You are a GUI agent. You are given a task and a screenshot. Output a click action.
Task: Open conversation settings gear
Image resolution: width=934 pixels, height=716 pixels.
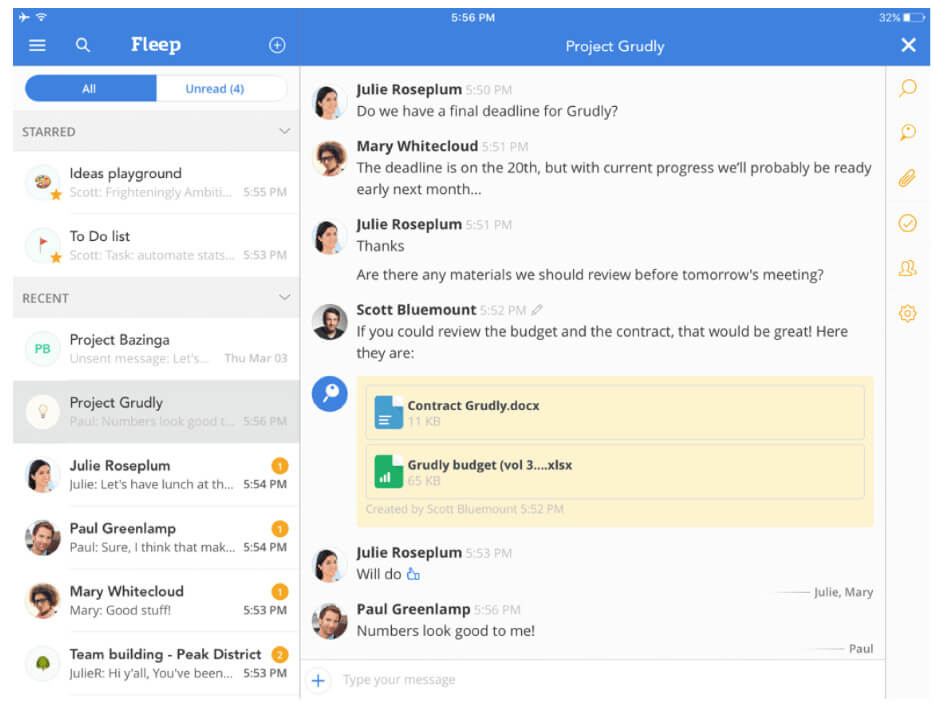(x=907, y=313)
